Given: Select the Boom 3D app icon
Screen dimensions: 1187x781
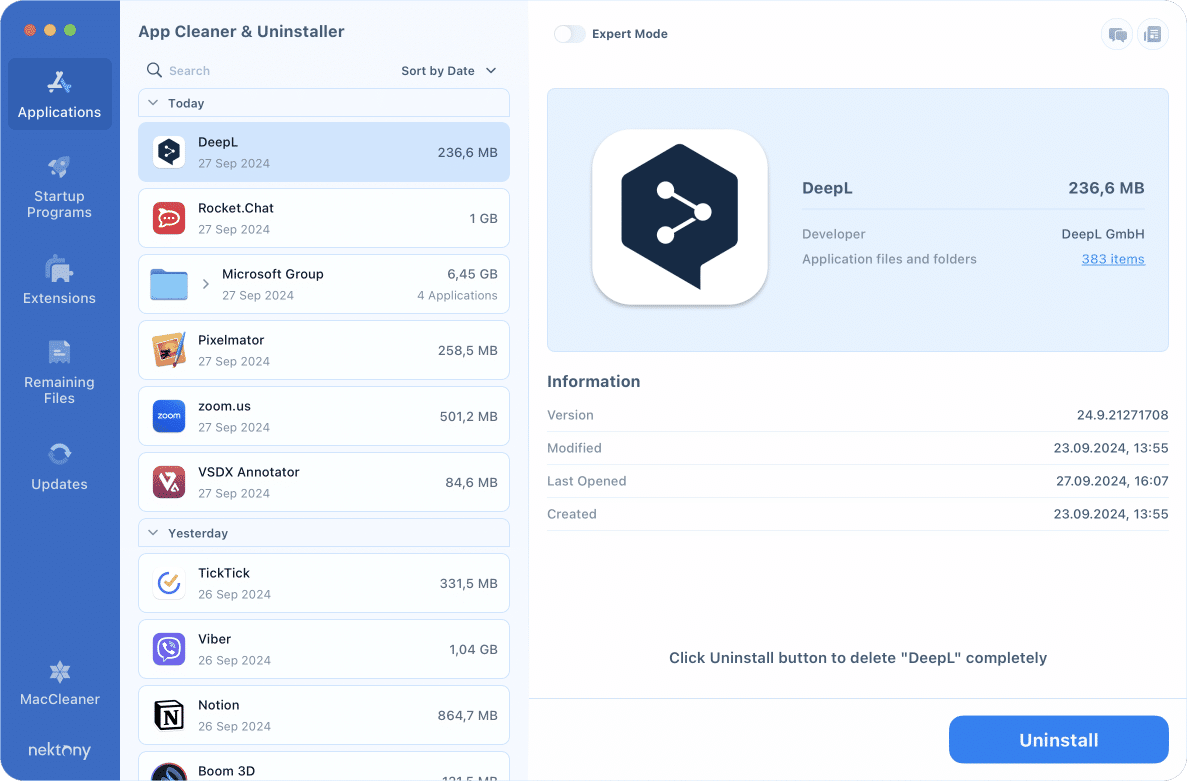Looking at the screenshot, I should pyautogui.click(x=169, y=772).
